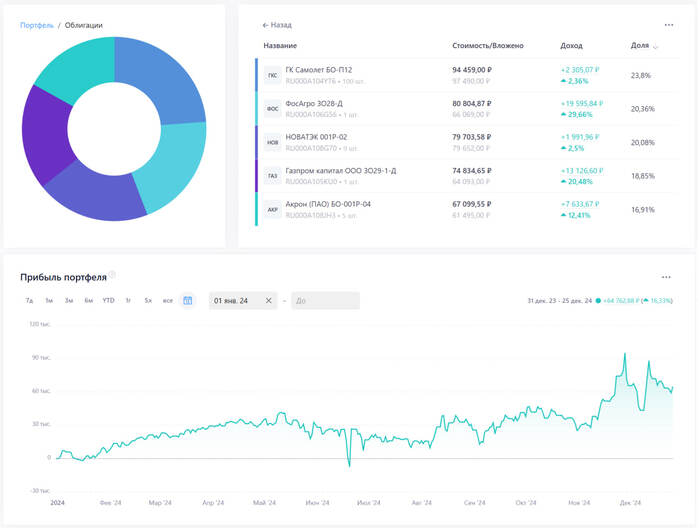Select the YTD period
The image size is (700, 531).
tap(108, 300)
